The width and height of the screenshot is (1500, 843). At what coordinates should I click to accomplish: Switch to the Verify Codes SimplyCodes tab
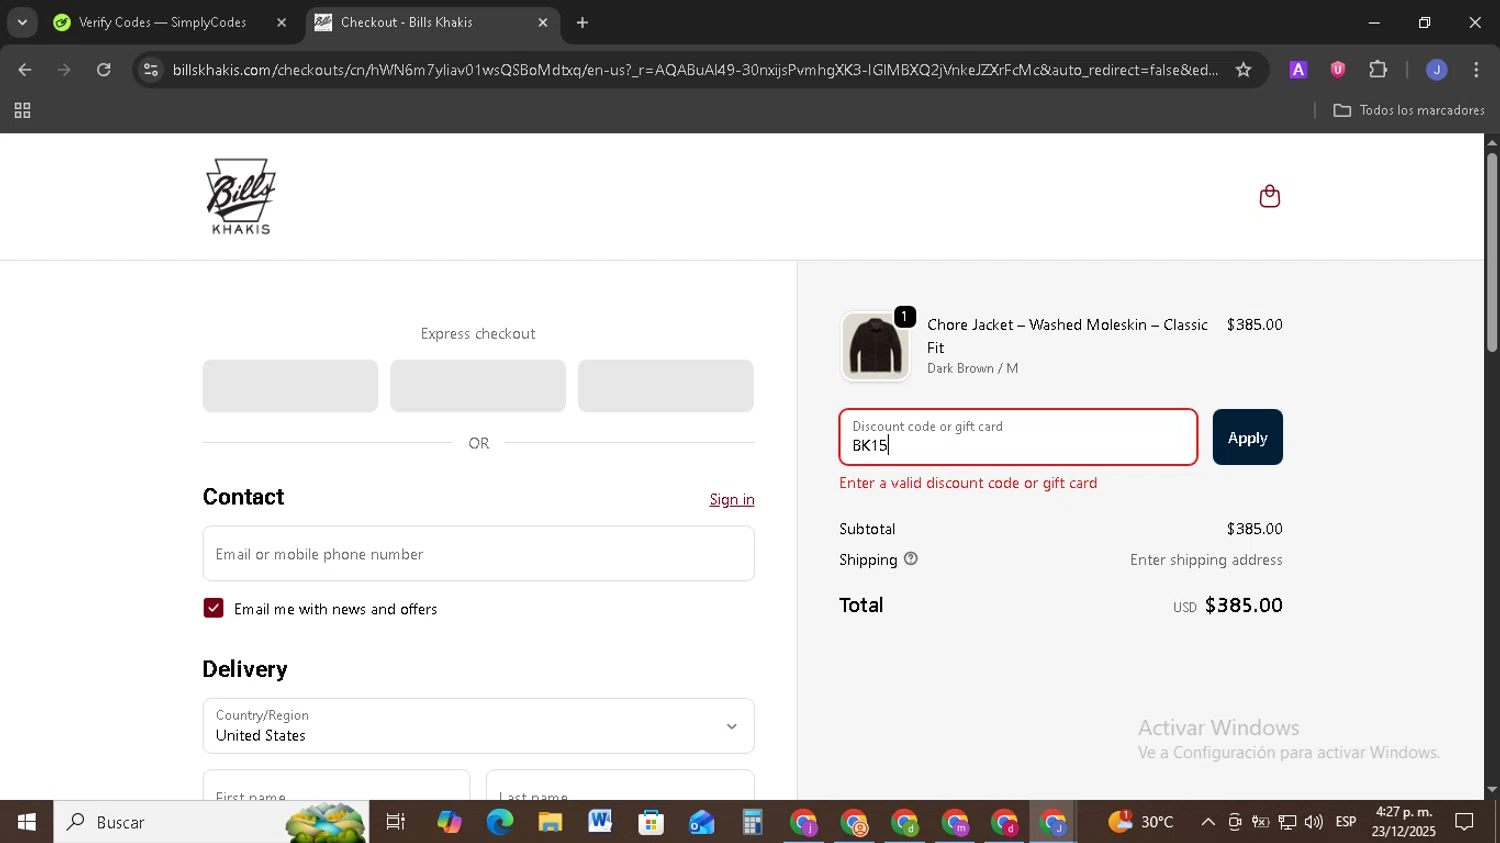click(162, 22)
